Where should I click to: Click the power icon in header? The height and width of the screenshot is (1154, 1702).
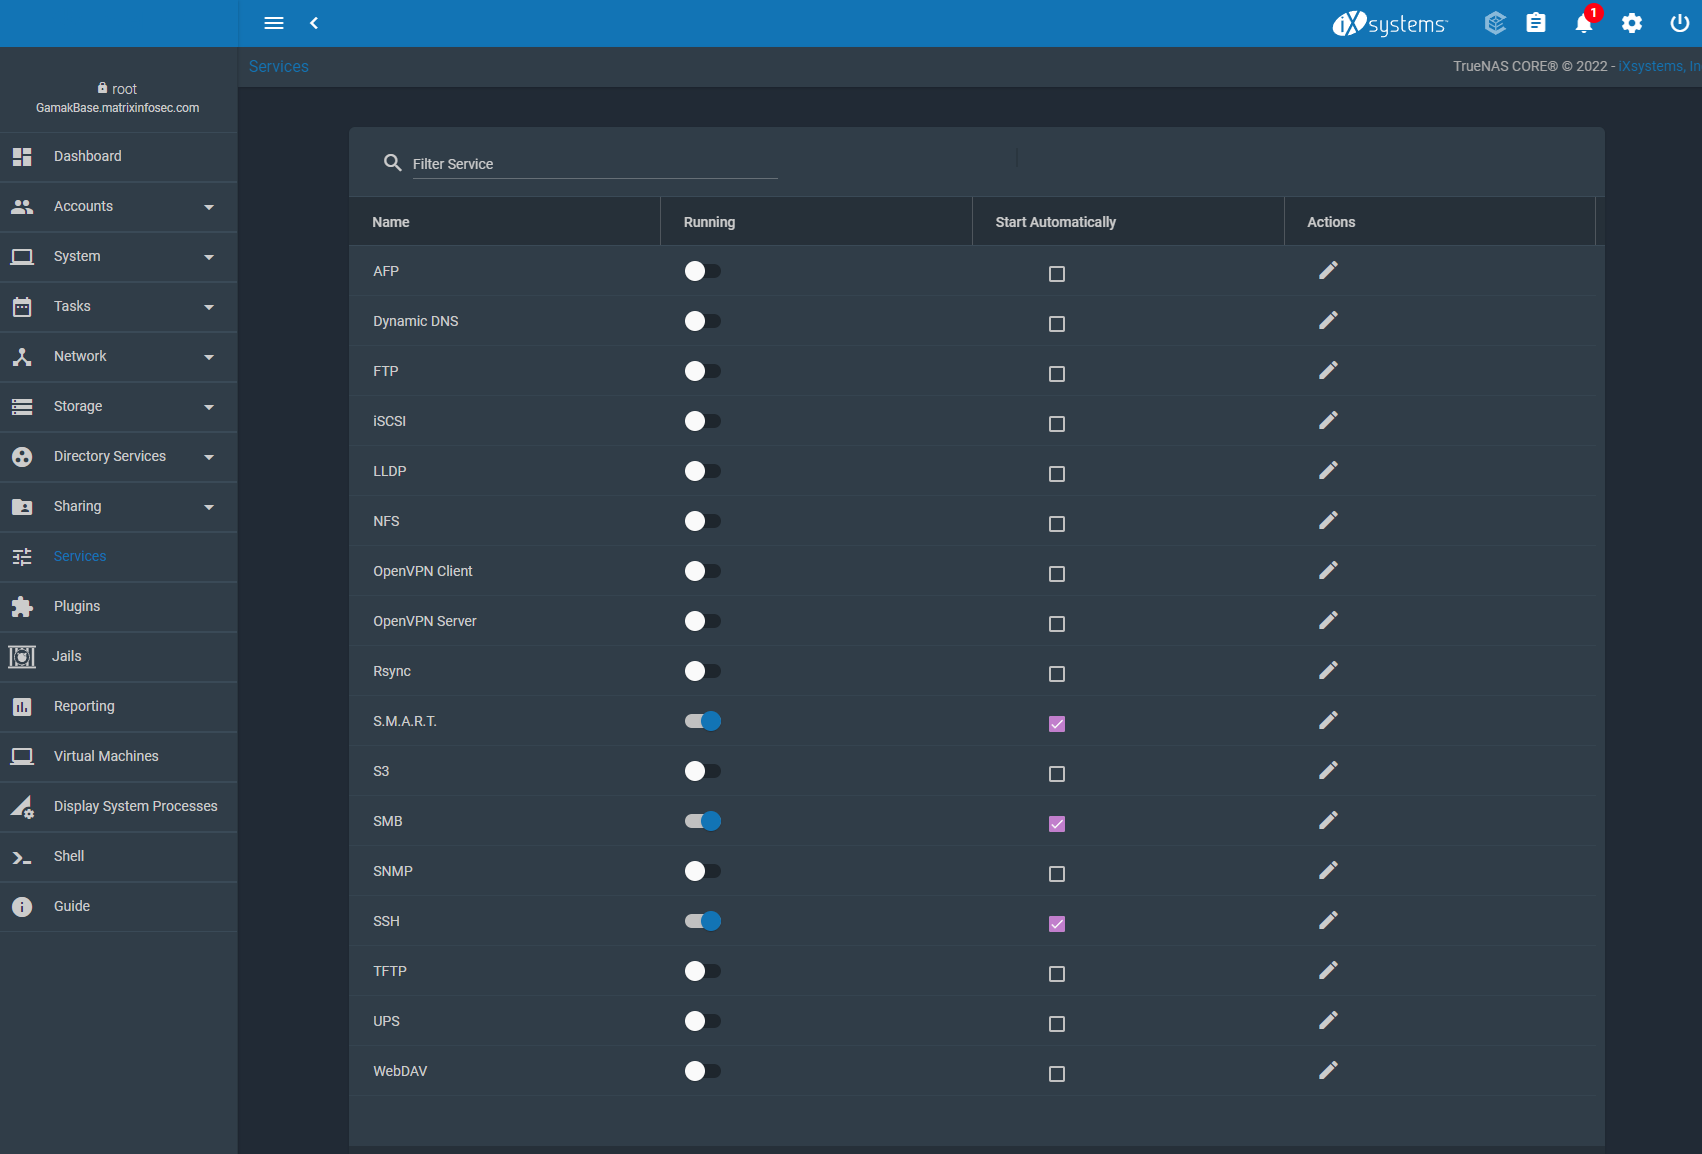pos(1679,23)
